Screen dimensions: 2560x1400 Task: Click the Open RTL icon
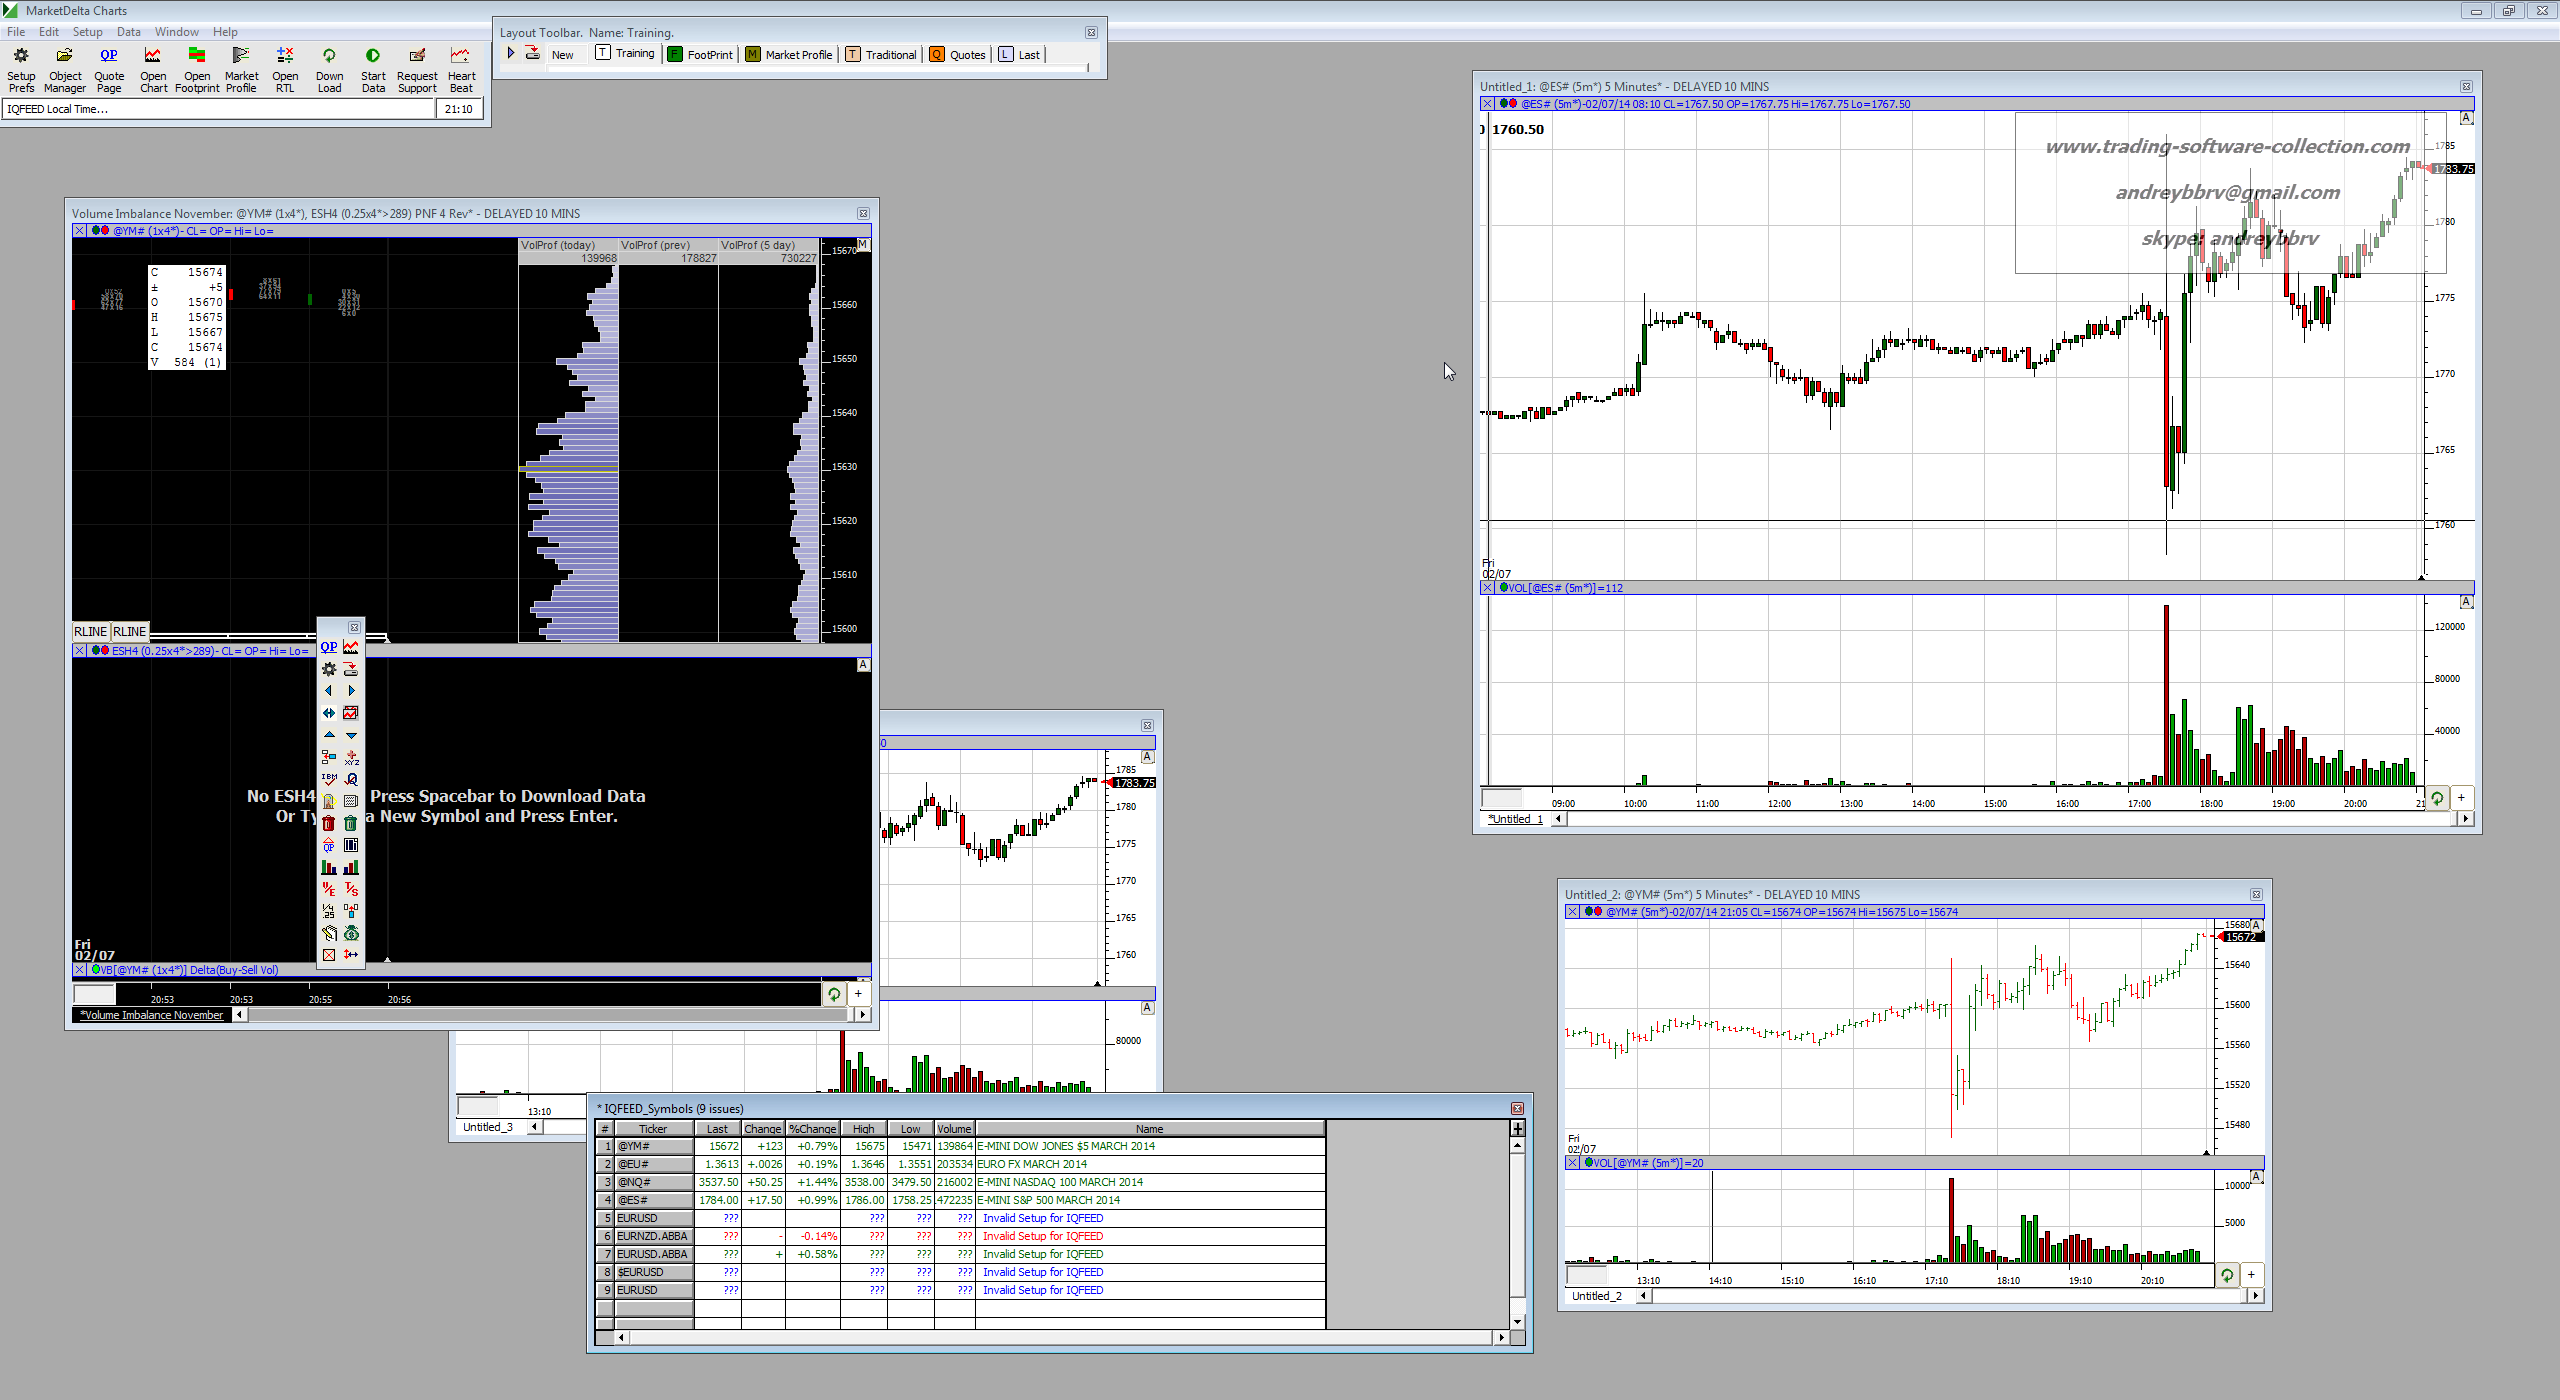click(x=285, y=56)
